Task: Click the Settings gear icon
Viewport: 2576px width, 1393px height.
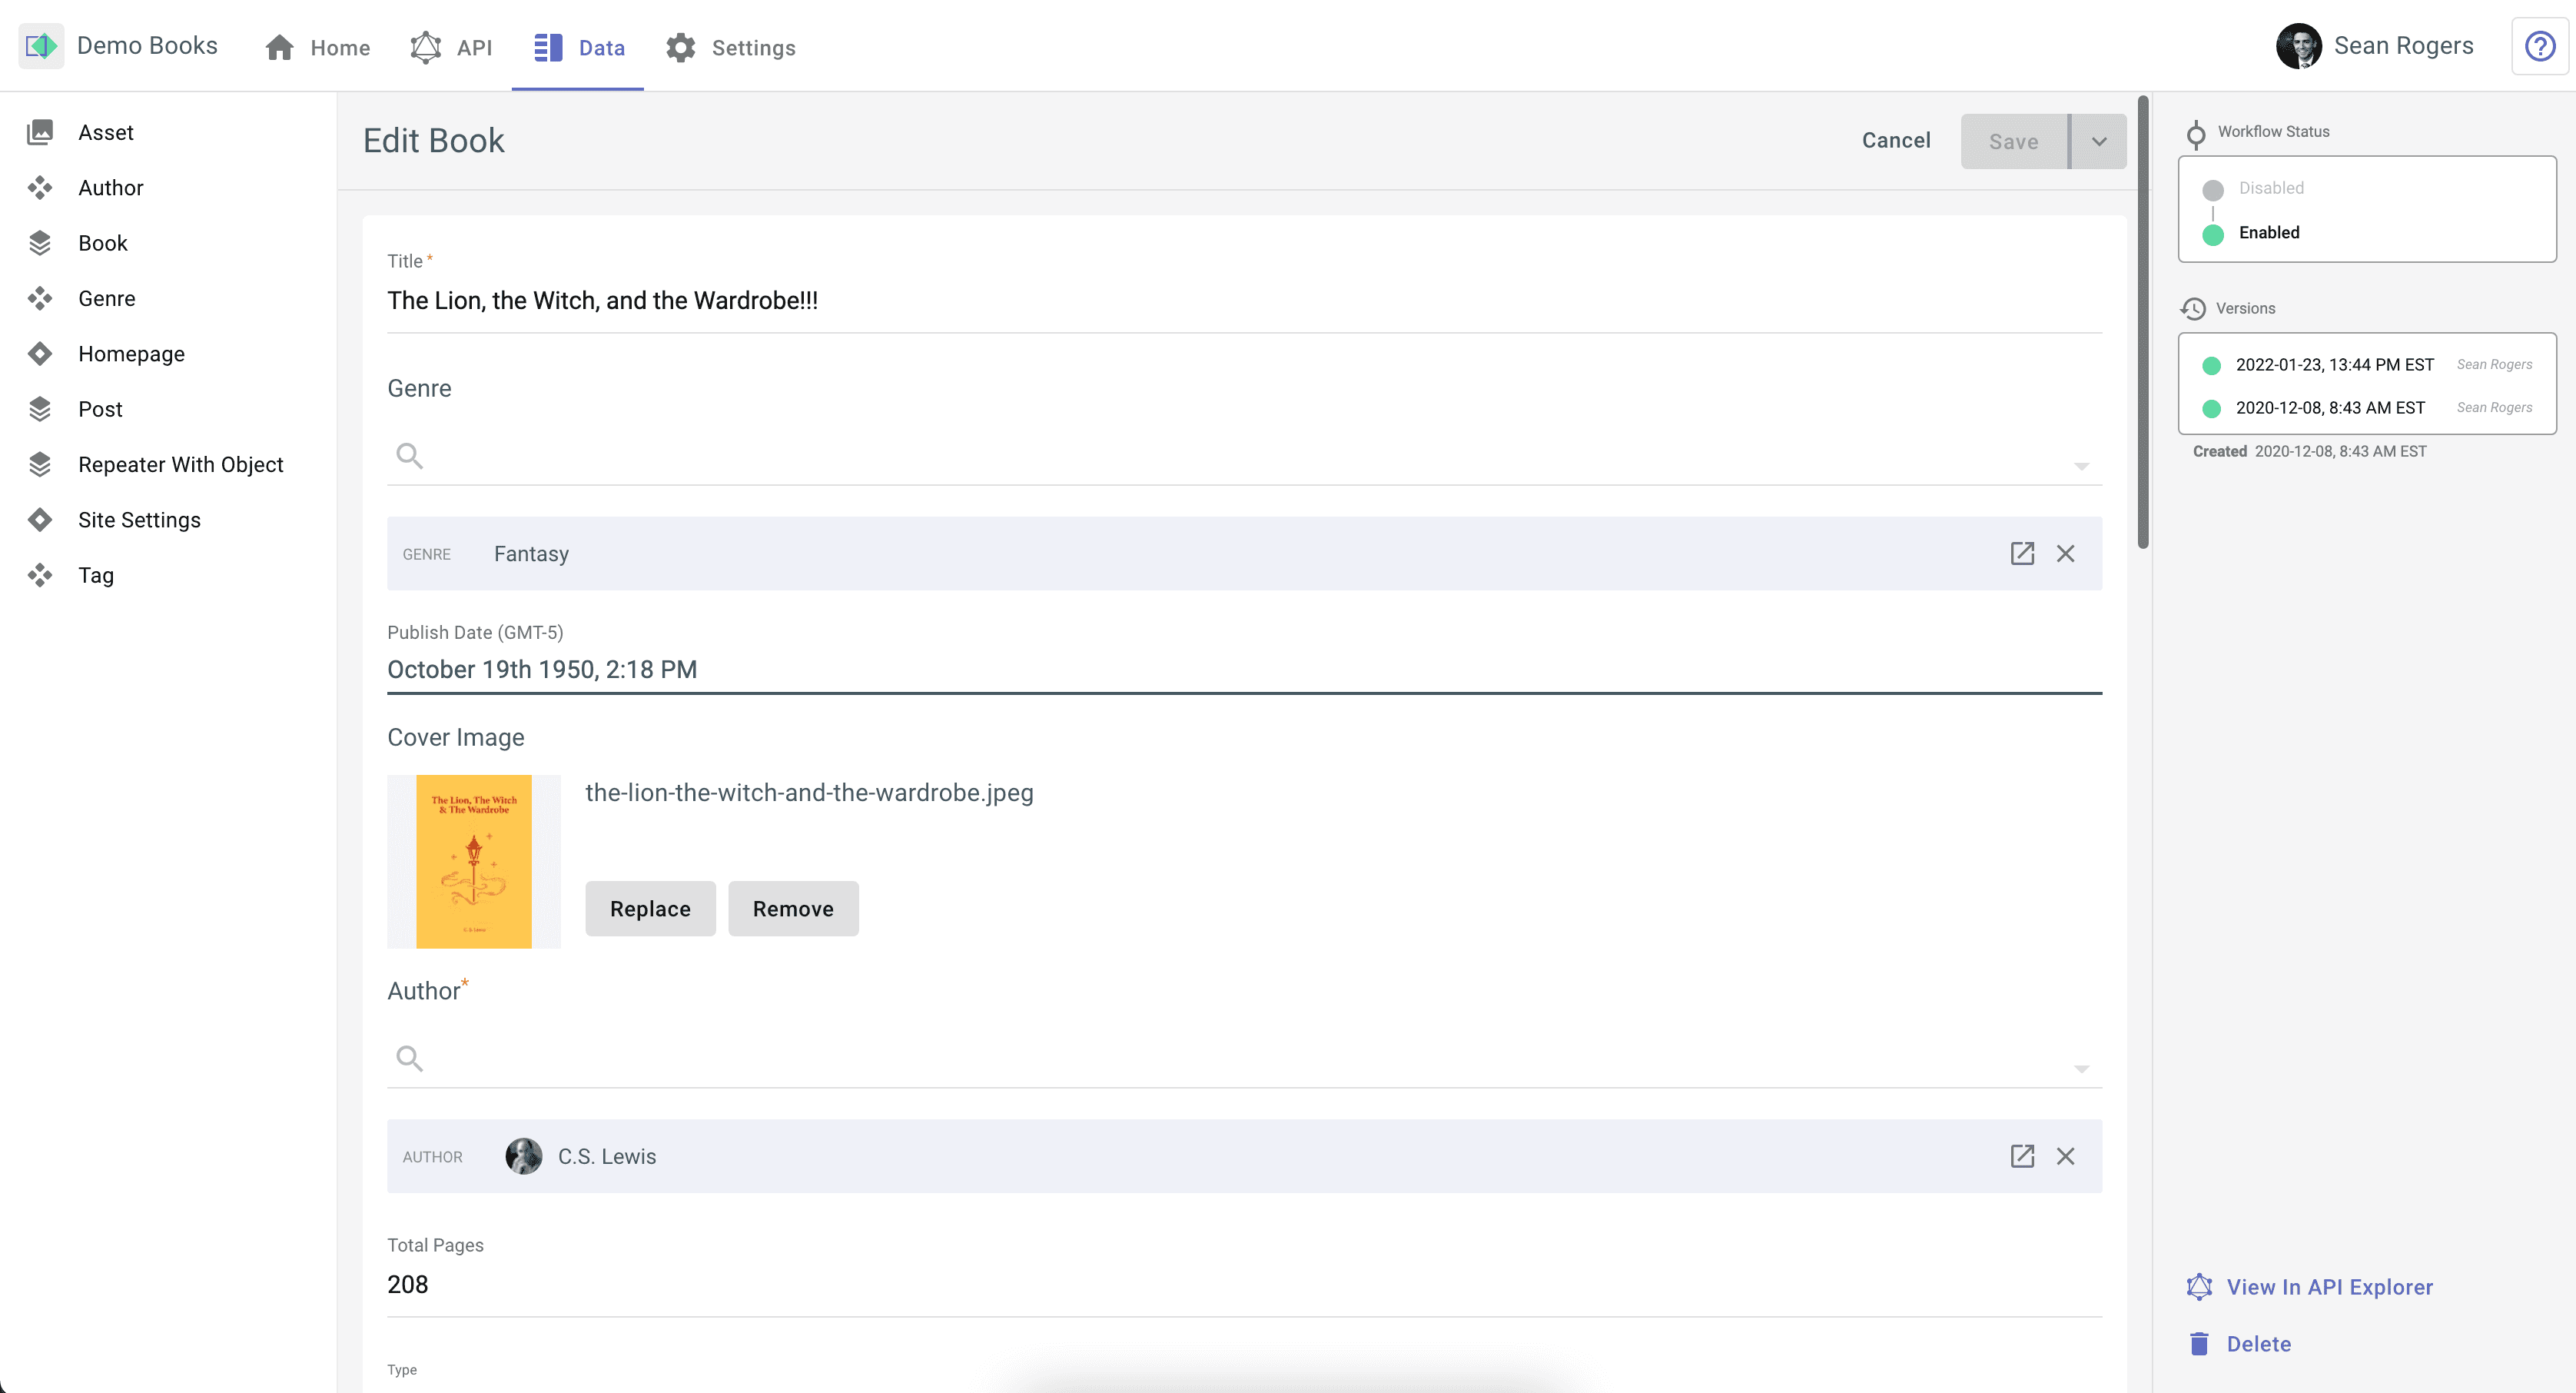Action: pyautogui.click(x=681, y=47)
